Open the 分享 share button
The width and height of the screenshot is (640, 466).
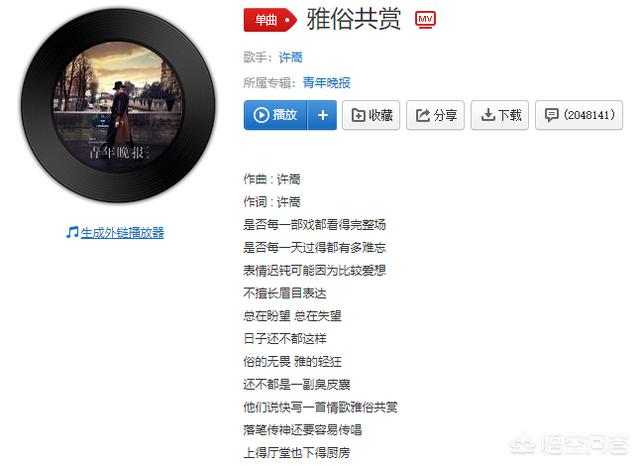coord(435,115)
